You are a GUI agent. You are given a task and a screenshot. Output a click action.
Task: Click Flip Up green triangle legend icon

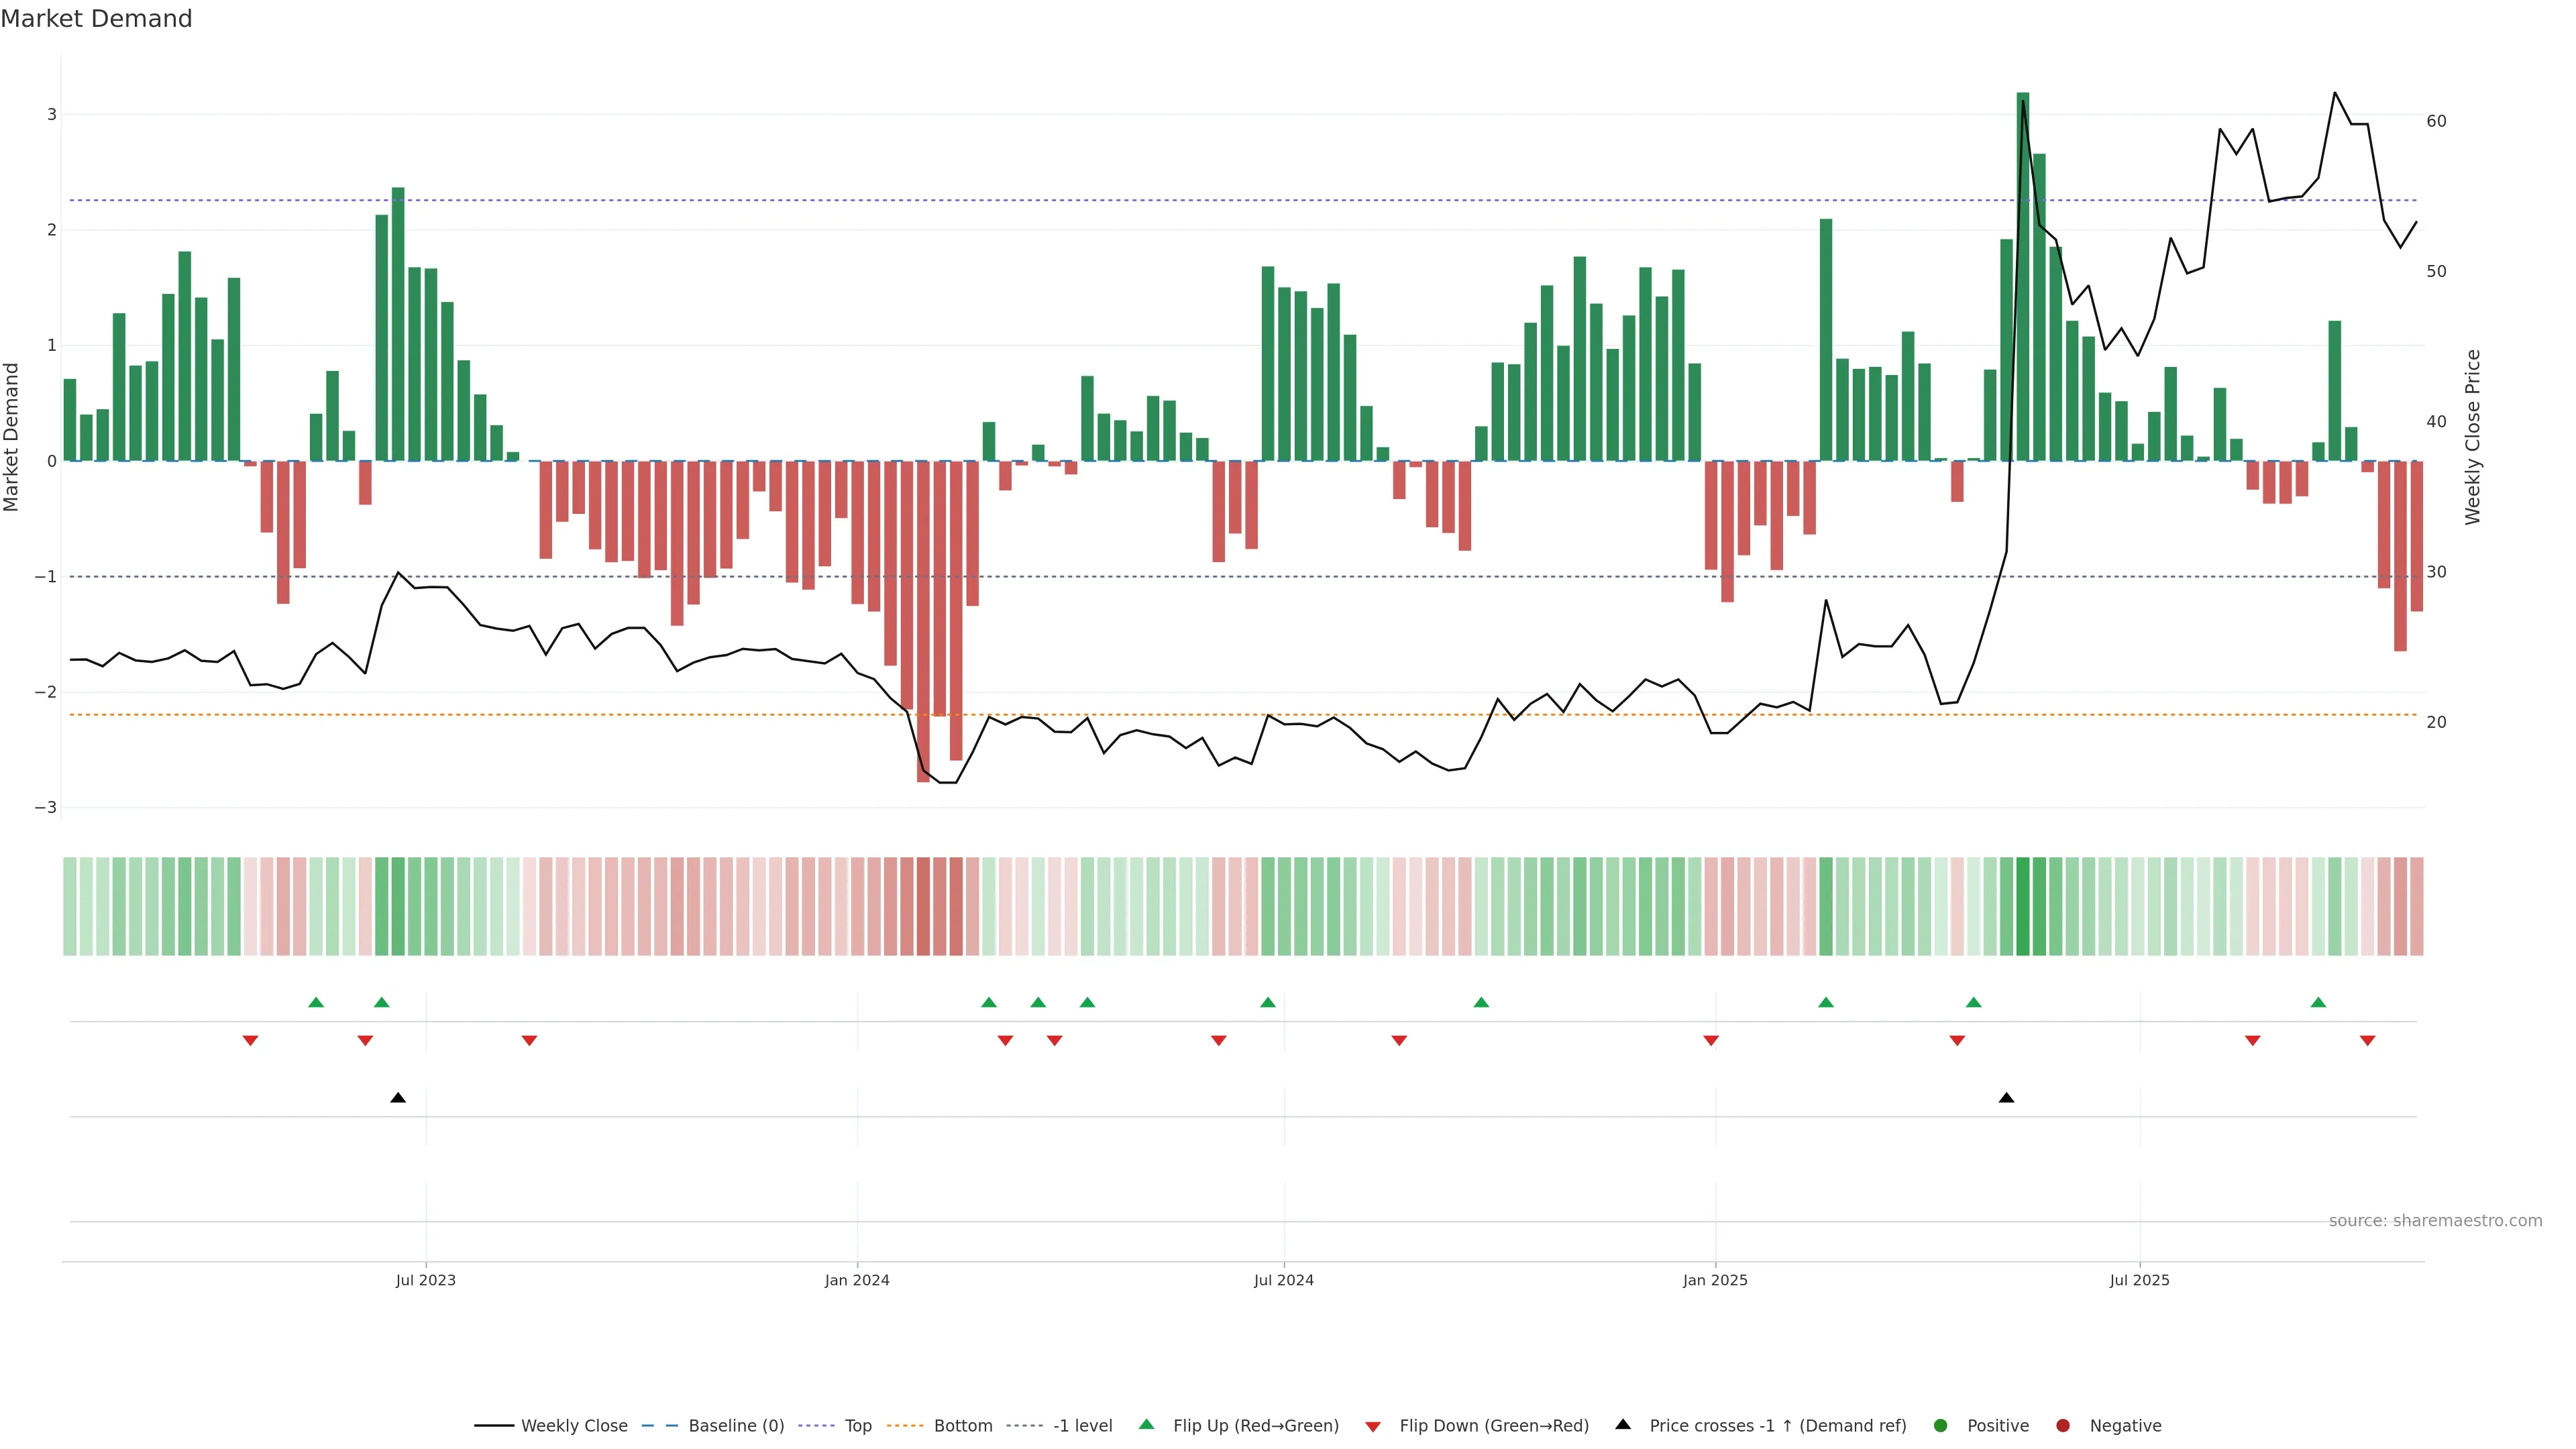coord(1147,1425)
